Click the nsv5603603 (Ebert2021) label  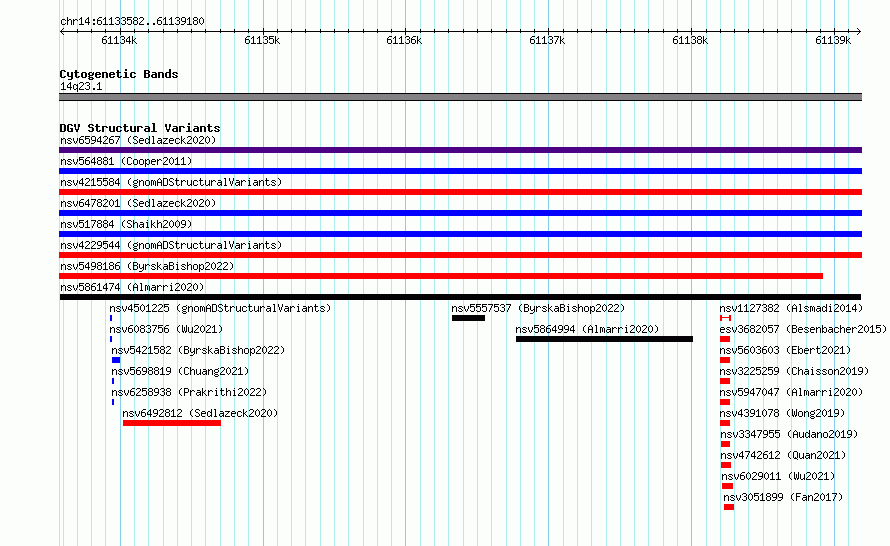pos(785,350)
